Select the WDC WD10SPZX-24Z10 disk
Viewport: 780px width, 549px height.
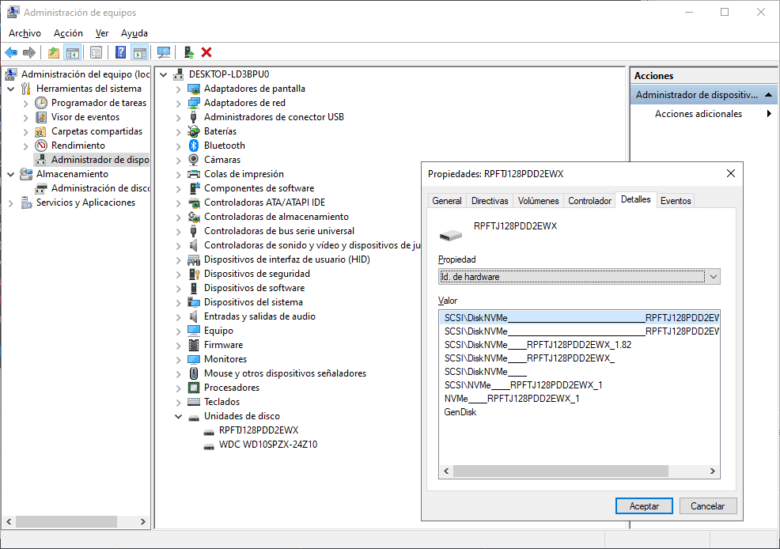[268, 445]
